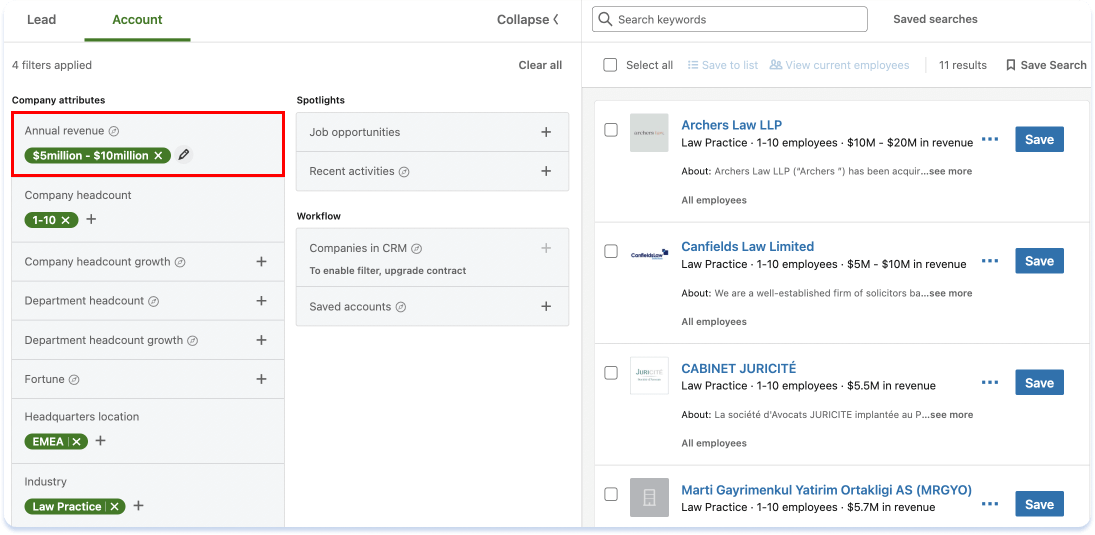The width and height of the screenshot is (1095, 535).
Task: Expand the Saved accounts filter
Action: click(x=546, y=307)
